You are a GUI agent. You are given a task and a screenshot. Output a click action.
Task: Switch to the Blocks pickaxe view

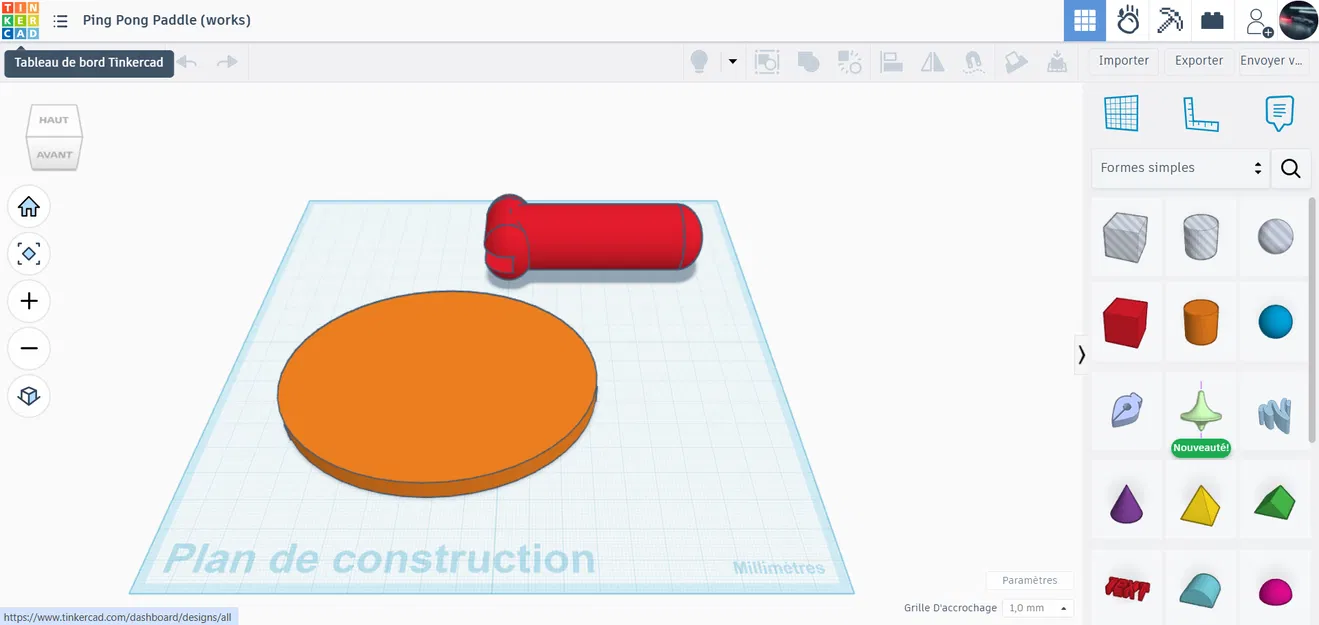1170,20
